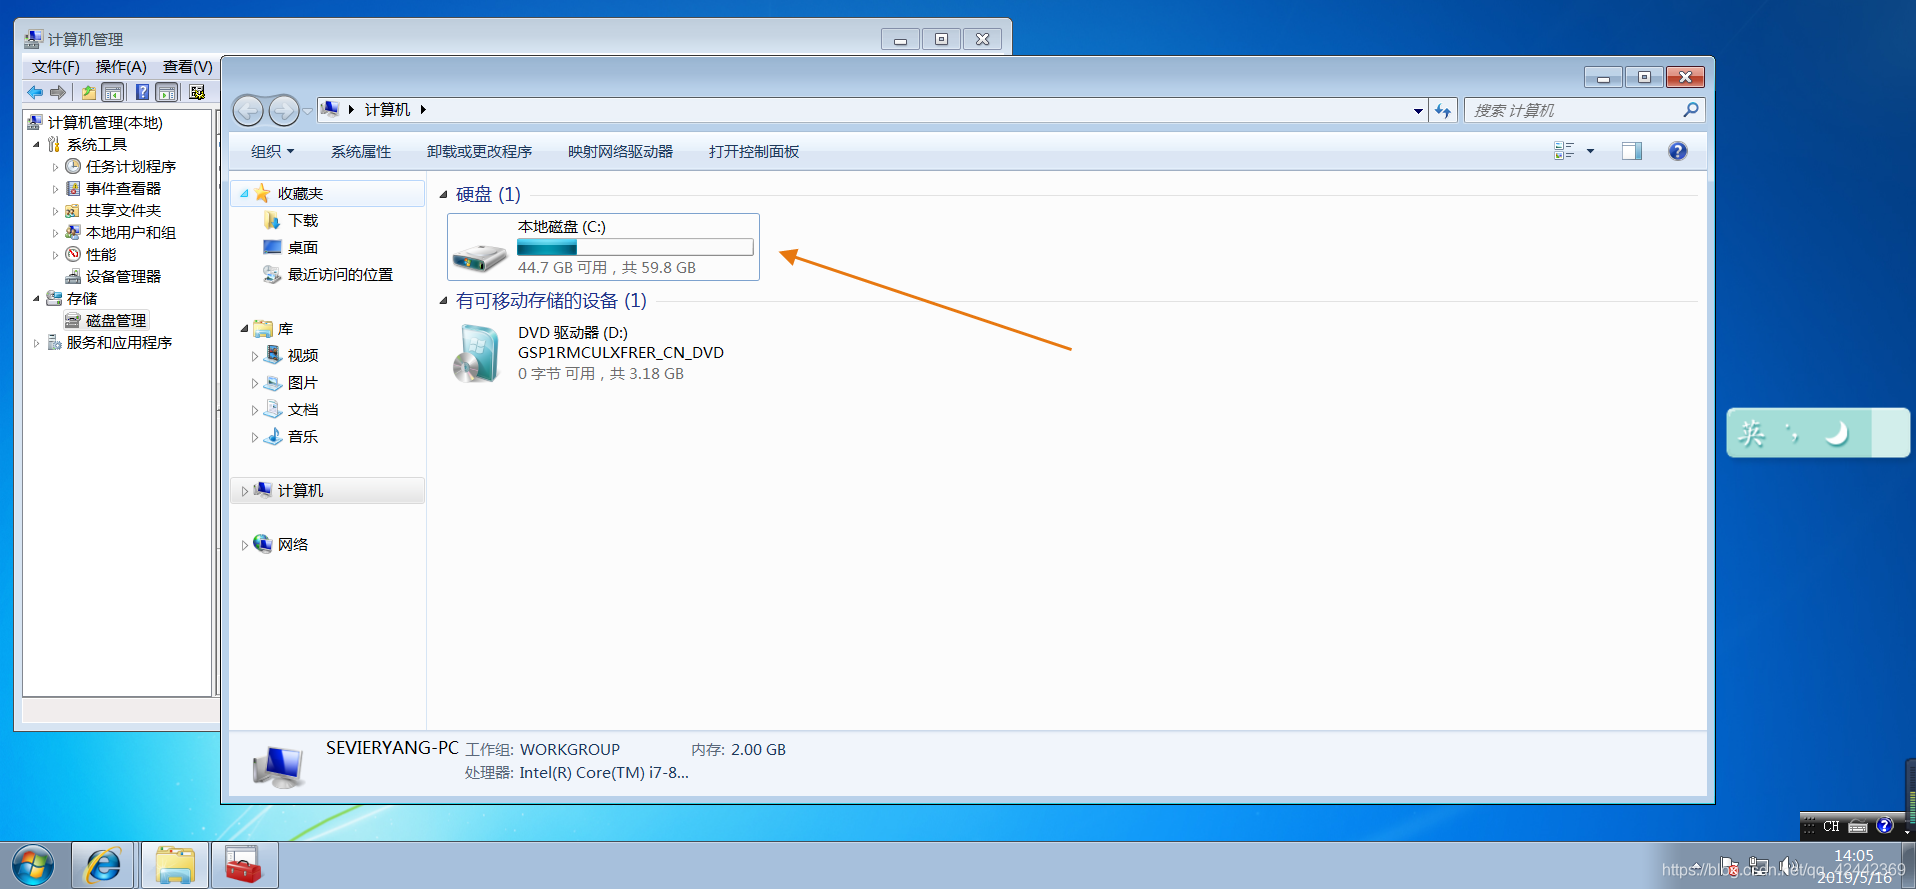Image resolution: width=1916 pixels, height=889 pixels.
Task: Select the 任务计划程序 clock icon
Action: pyautogui.click(x=73, y=167)
